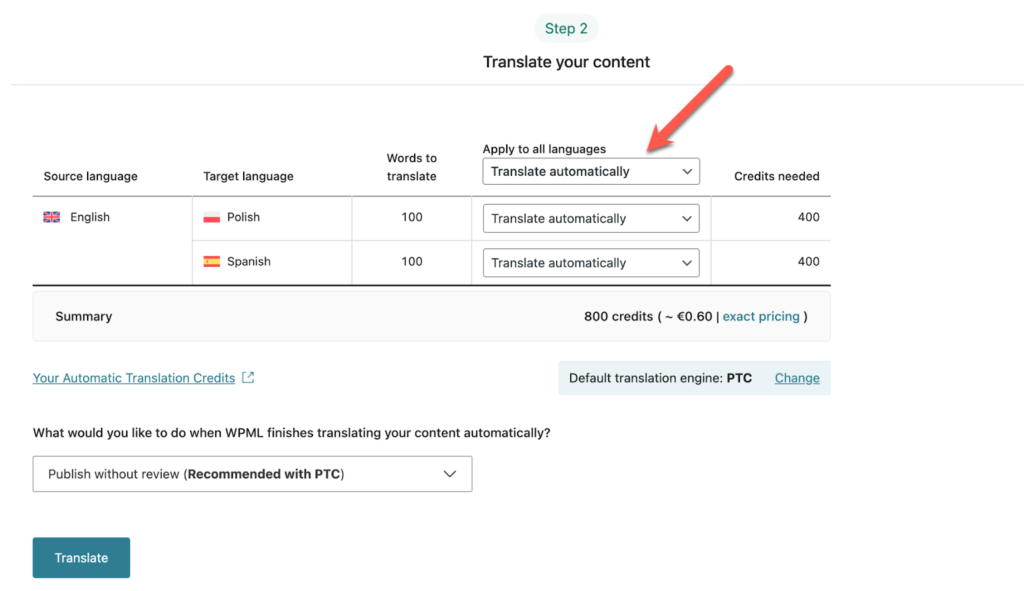This screenshot has height=591, width=1024.
Task: Click the Default translation engine PTC label
Action: pos(660,378)
